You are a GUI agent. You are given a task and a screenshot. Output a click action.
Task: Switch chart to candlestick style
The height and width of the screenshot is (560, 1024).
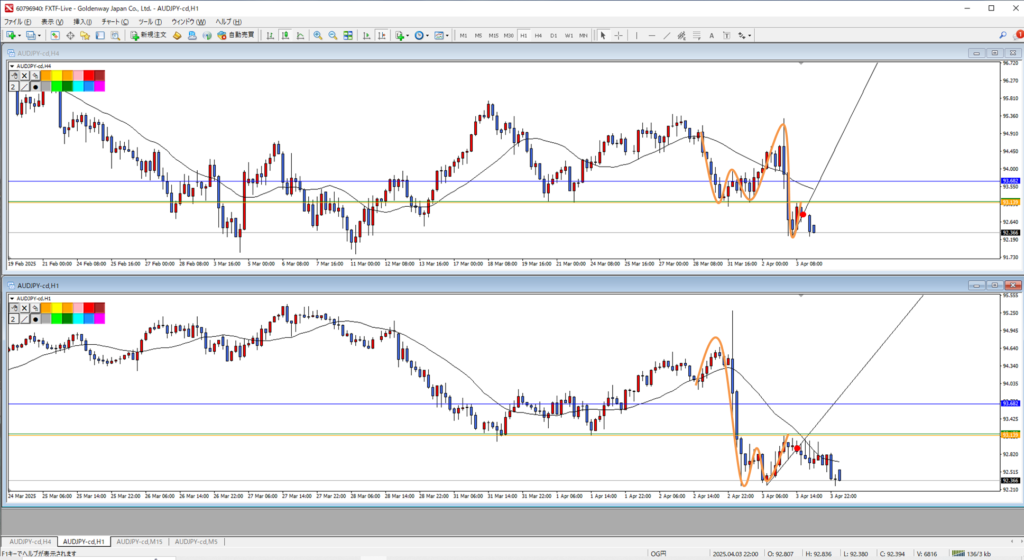click(x=285, y=35)
